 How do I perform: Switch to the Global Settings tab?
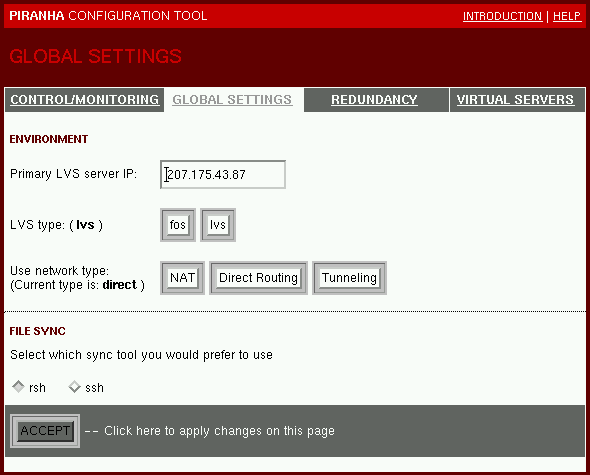click(232, 100)
